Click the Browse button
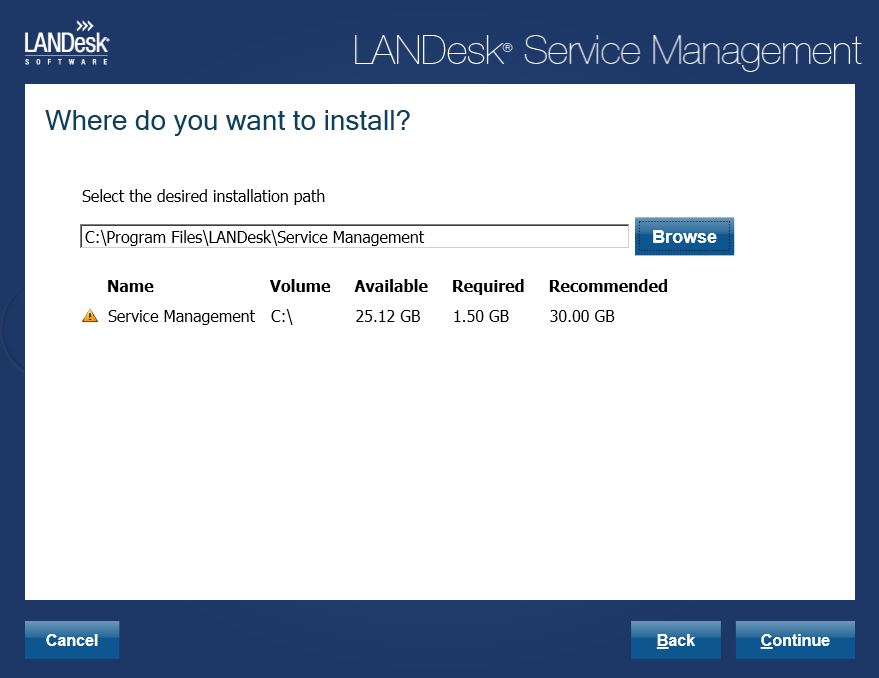This screenshot has width=879, height=678. [x=684, y=236]
